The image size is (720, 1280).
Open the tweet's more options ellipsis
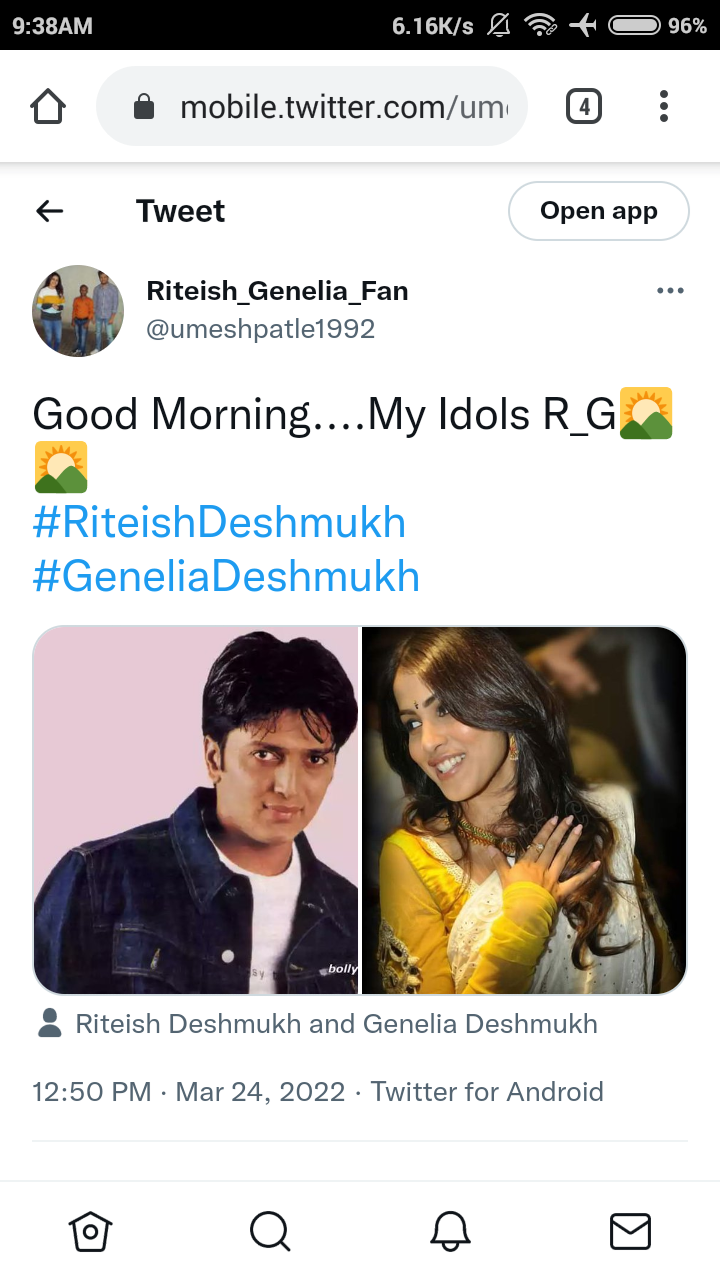tap(670, 291)
